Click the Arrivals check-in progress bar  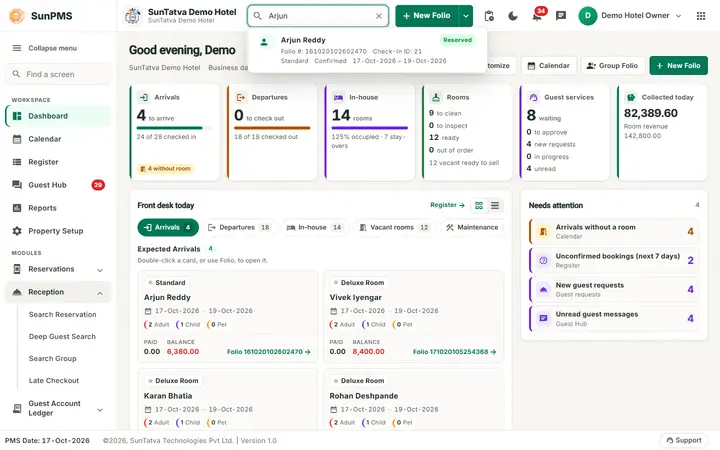tap(174, 128)
